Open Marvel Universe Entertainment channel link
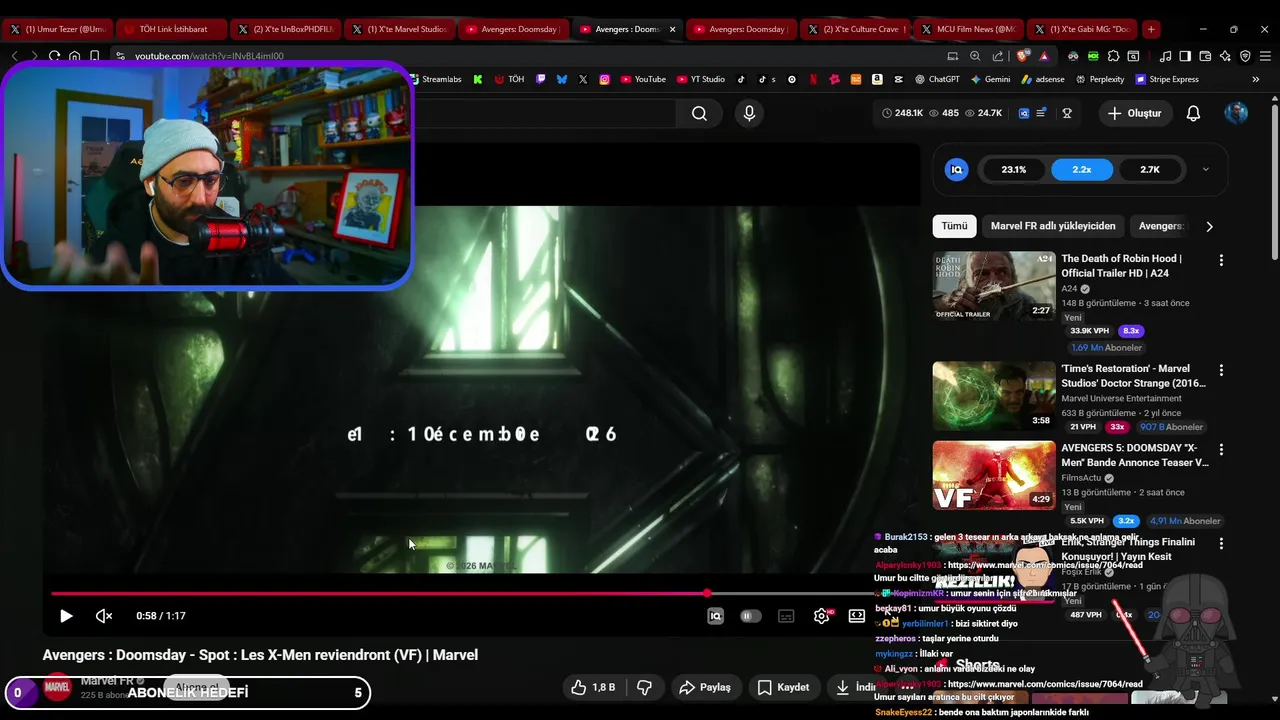Image resolution: width=1280 pixels, height=720 pixels. click(1121, 398)
